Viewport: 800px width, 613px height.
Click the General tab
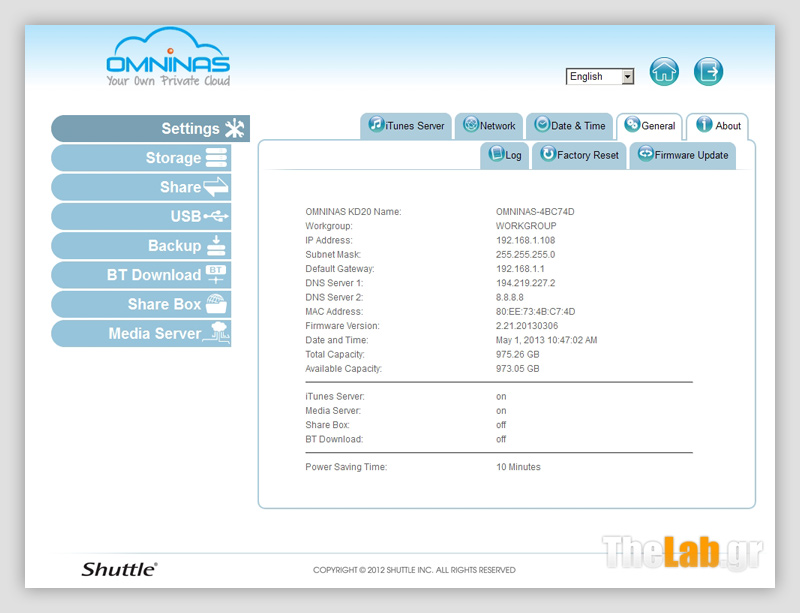coord(650,126)
